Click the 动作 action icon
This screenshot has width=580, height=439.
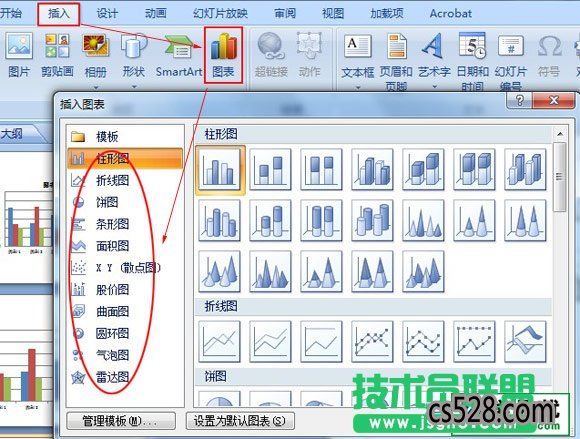[x=309, y=55]
